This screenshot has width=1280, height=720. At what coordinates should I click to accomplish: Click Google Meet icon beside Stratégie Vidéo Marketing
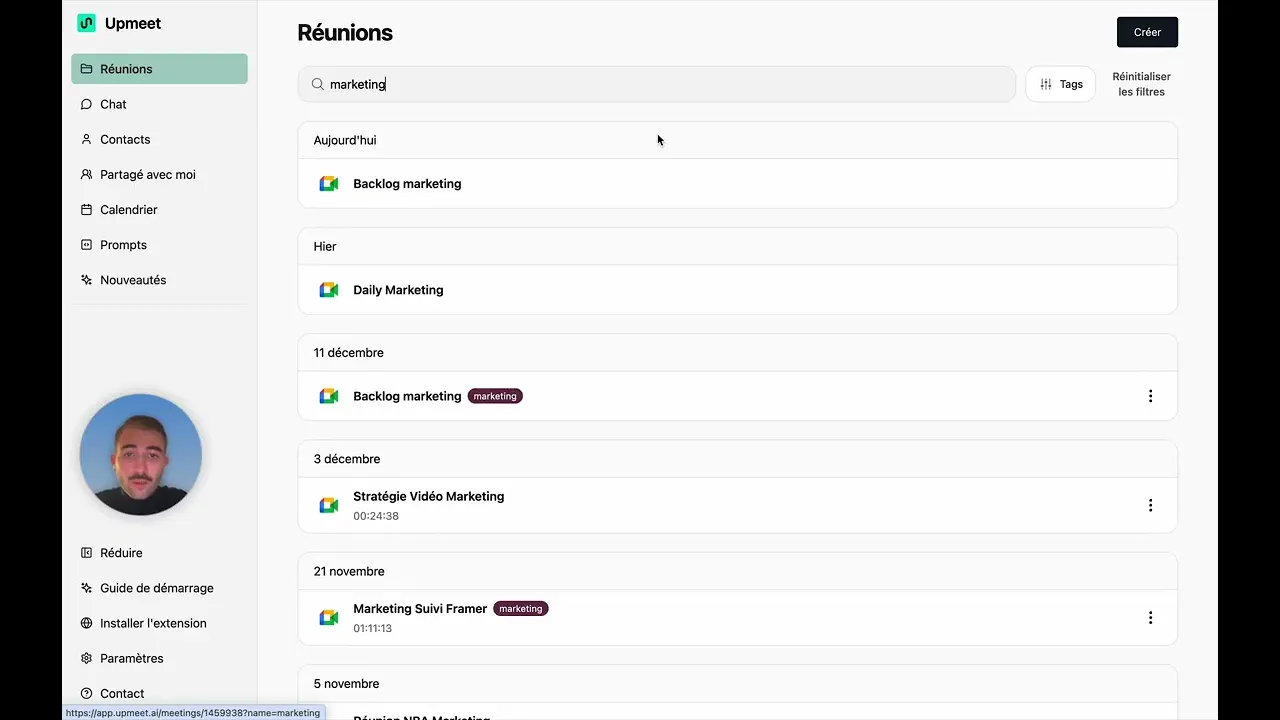pyautogui.click(x=329, y=505)
